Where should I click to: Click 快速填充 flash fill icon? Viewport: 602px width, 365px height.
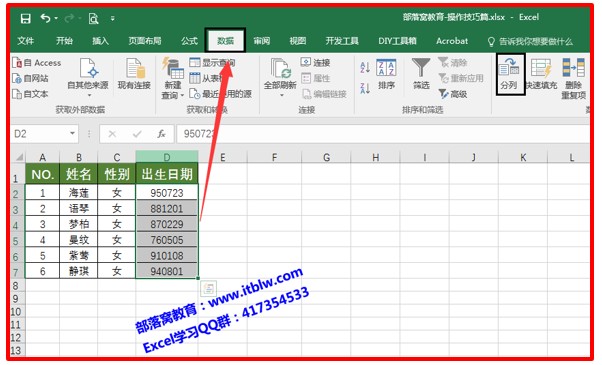coord(541,68)
